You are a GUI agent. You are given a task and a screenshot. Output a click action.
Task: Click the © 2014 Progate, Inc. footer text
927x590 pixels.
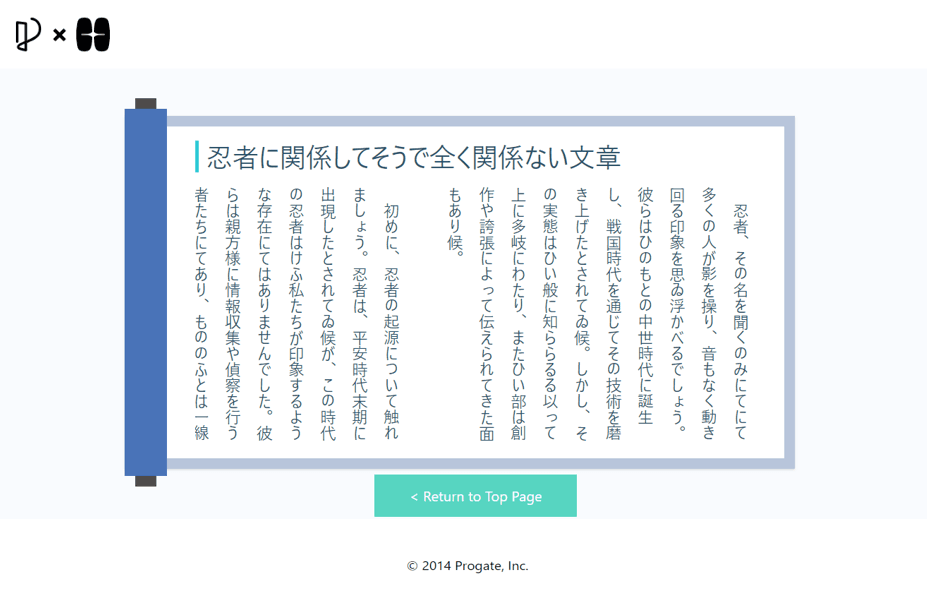[x=468, y=566]
